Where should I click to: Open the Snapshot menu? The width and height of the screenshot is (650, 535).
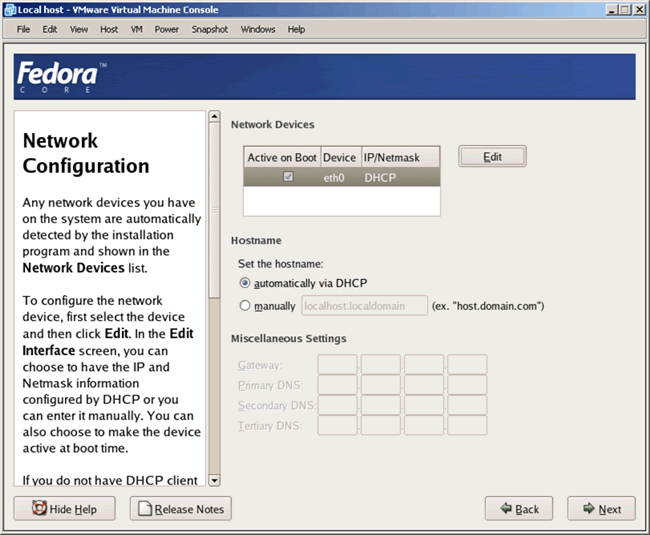[210, 29]
